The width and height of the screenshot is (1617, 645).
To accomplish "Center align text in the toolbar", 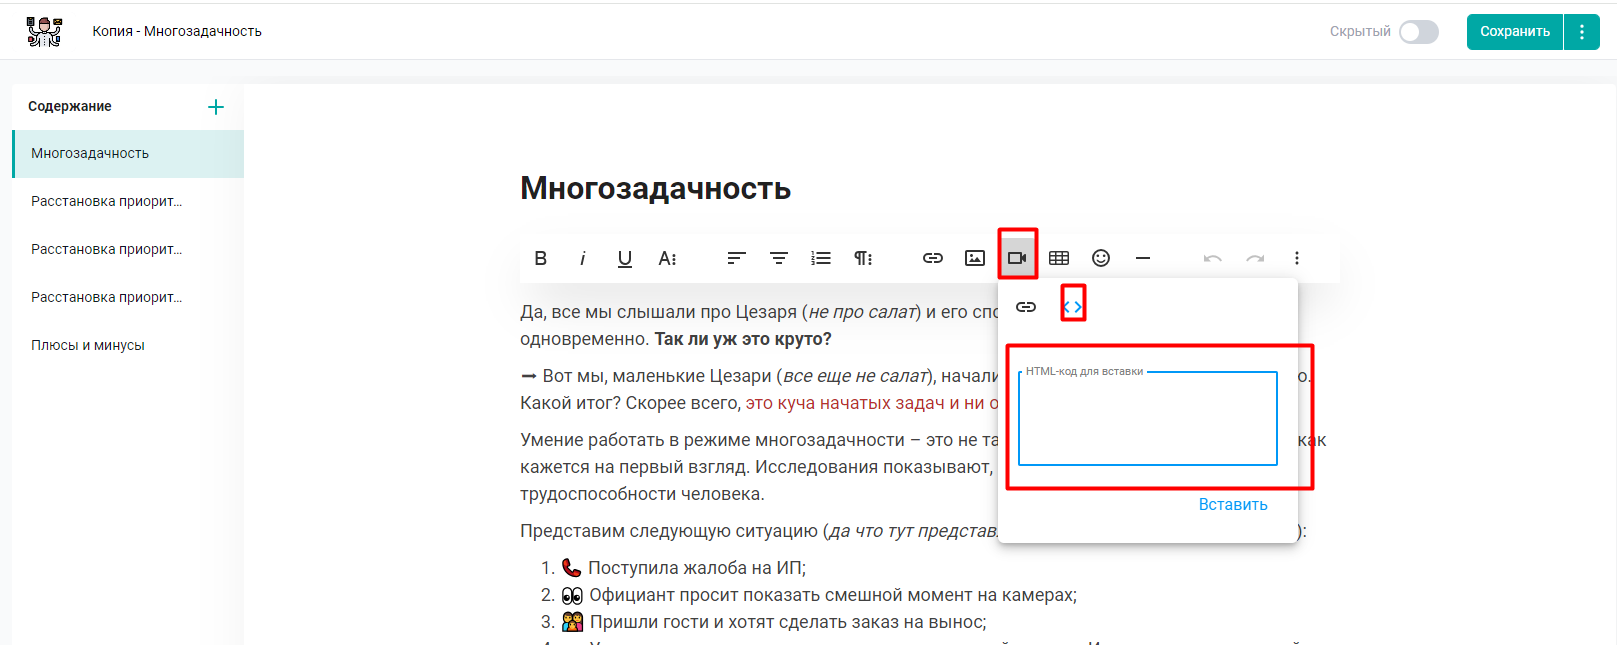I will coord(779,258).
